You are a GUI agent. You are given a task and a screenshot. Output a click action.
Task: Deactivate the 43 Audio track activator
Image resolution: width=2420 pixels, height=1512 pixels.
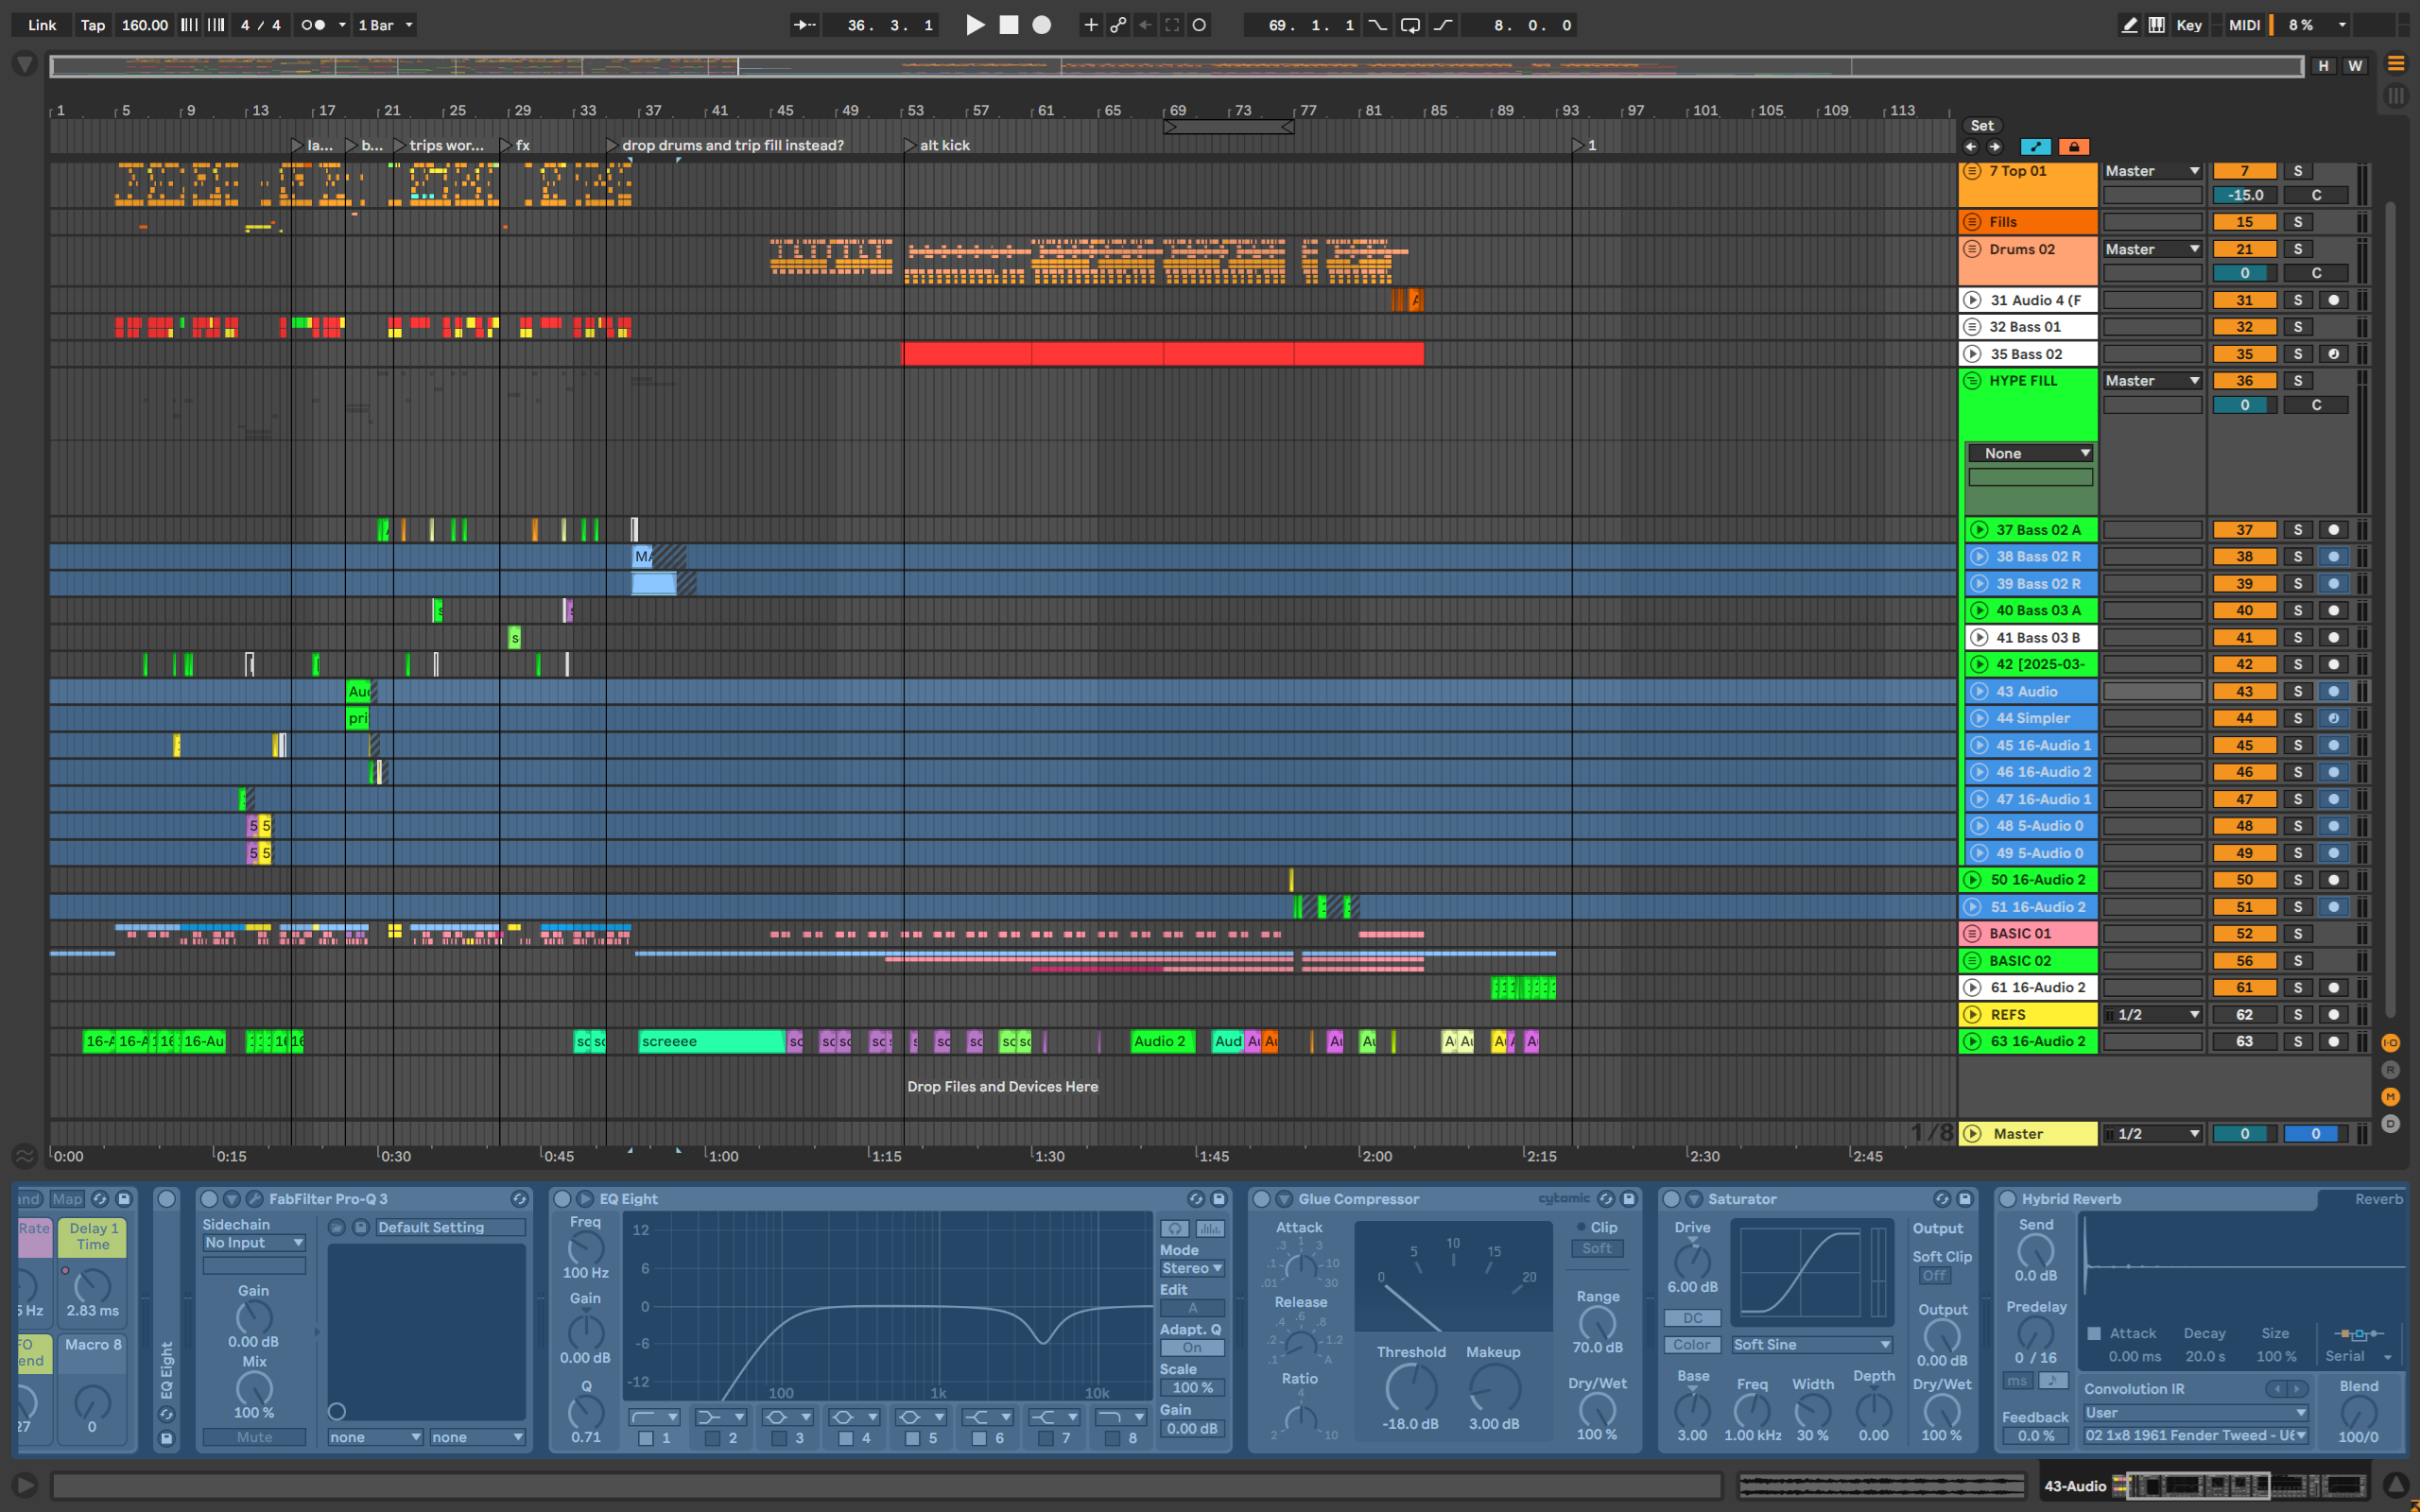(2243, 691)
